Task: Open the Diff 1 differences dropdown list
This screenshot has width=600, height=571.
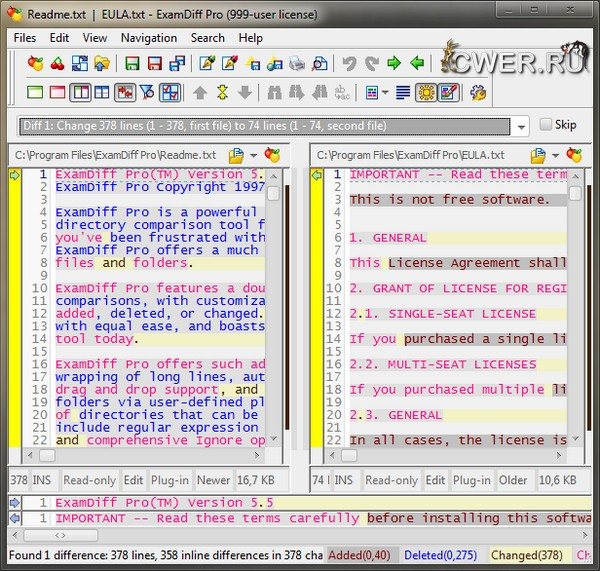Action: pyautogui.click(x=521, y=127)
